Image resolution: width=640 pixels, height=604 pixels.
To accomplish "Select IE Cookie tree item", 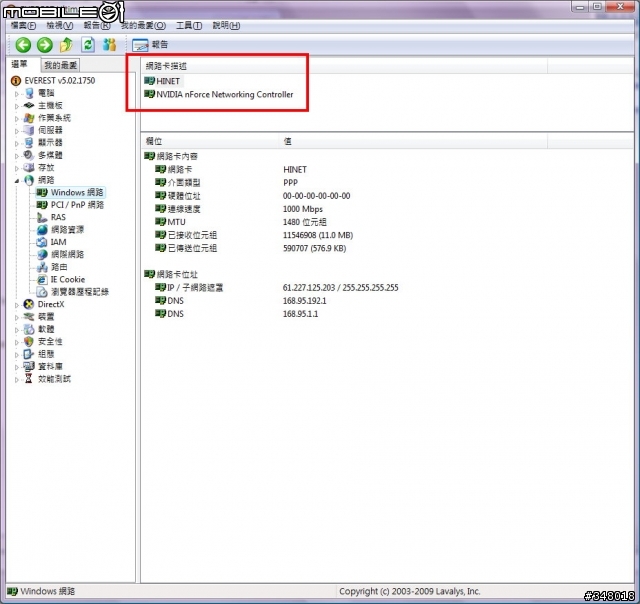I will click(68, 279).
